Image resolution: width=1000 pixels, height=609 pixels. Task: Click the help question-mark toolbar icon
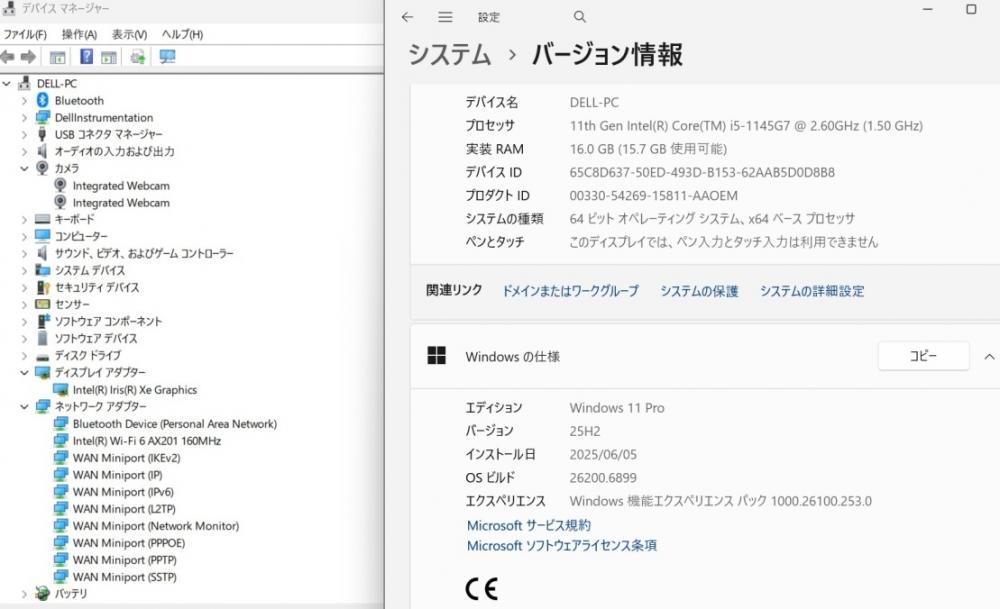[x=86, y=57]
